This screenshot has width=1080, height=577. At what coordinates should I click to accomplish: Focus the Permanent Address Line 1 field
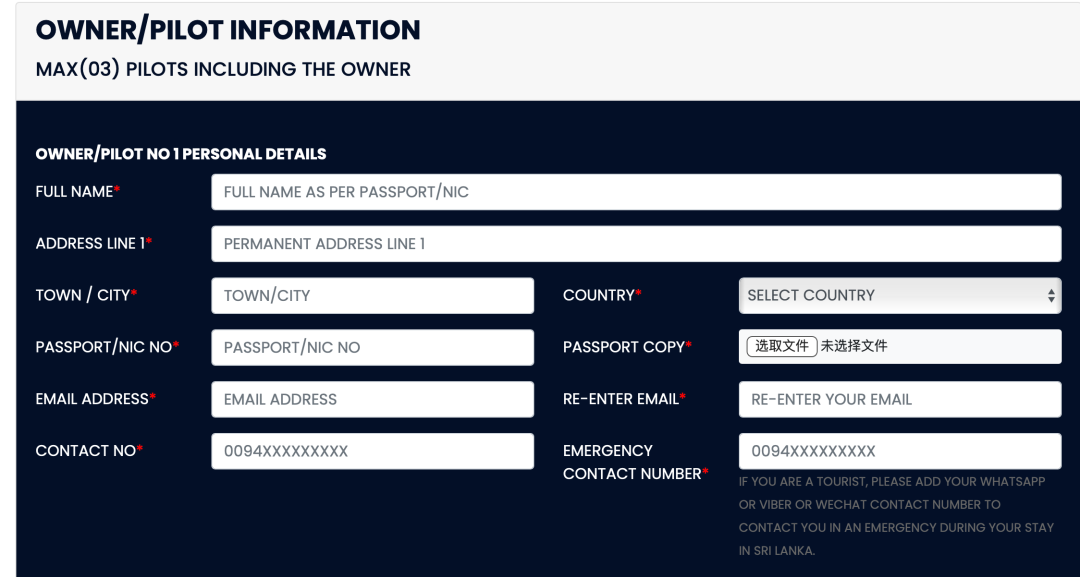click(636, 244)
